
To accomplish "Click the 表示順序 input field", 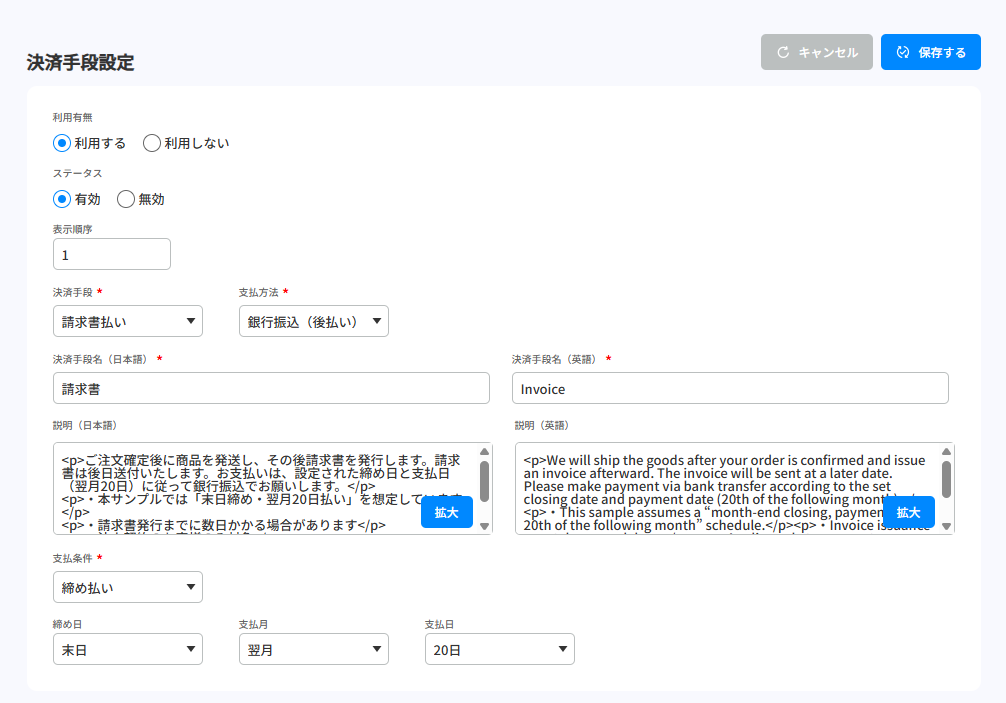I will tap(112, 254).
